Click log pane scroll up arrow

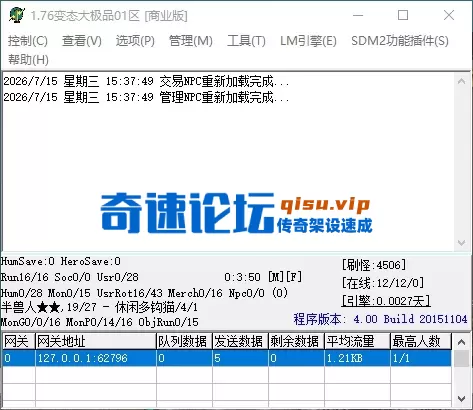[461, 81]
